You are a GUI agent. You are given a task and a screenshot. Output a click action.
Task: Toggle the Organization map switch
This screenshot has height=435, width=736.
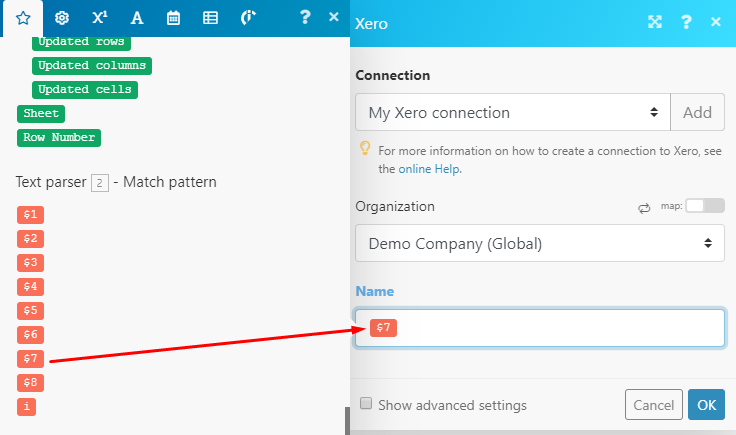(x=705, y=206)
